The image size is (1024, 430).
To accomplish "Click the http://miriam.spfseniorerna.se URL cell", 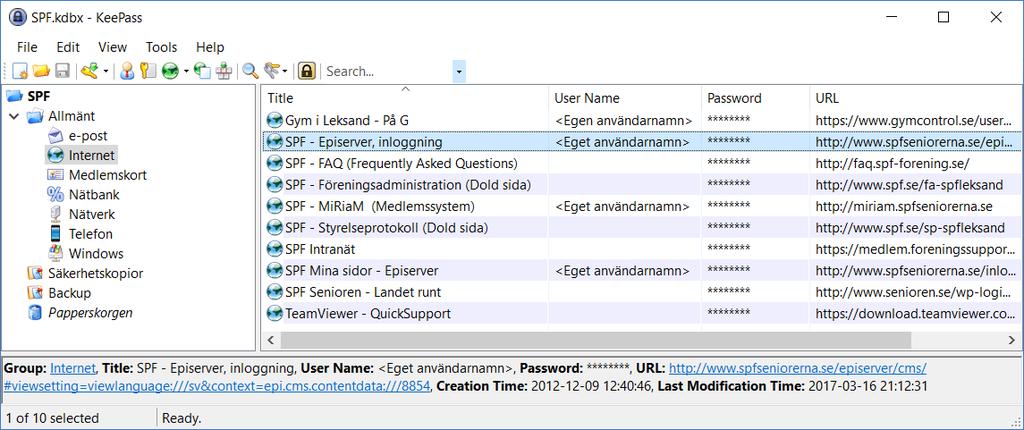I will pyautogui.click(x=904, y=207).
